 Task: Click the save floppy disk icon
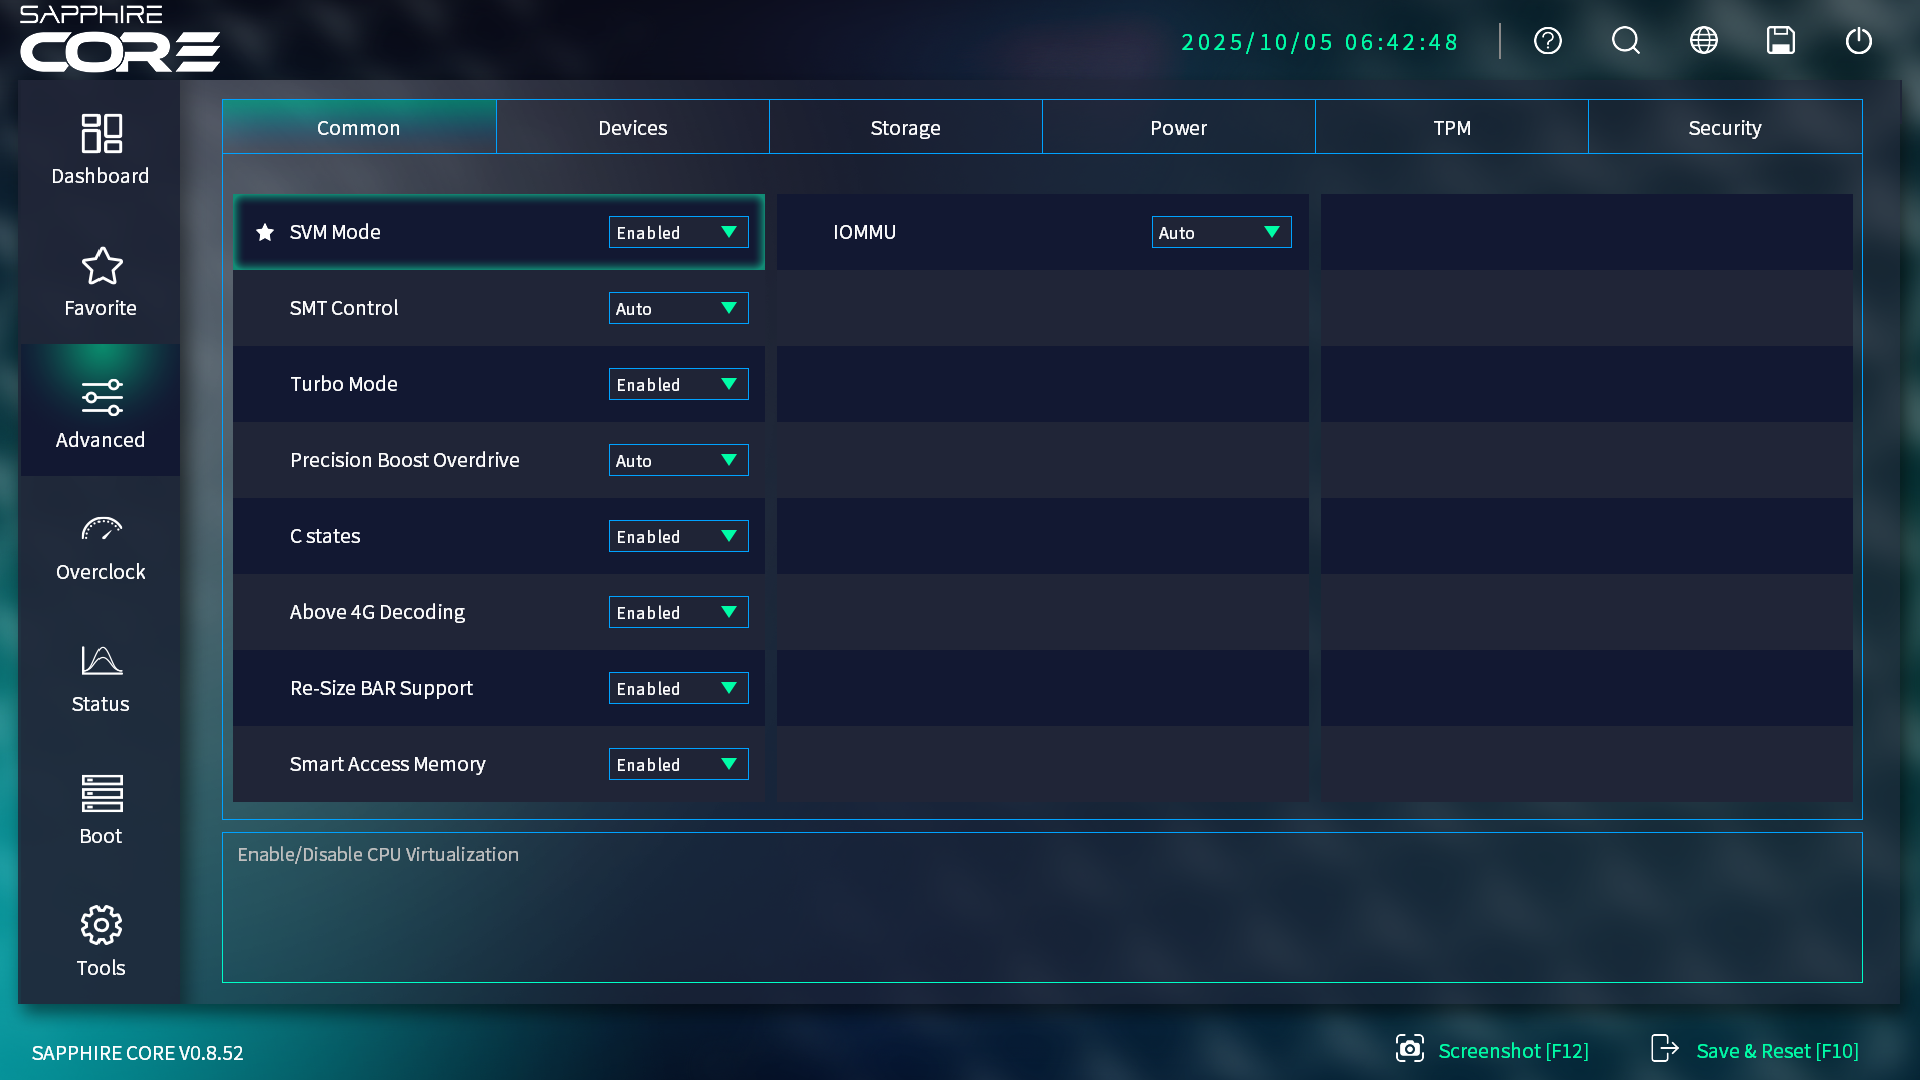point(1781,41)
